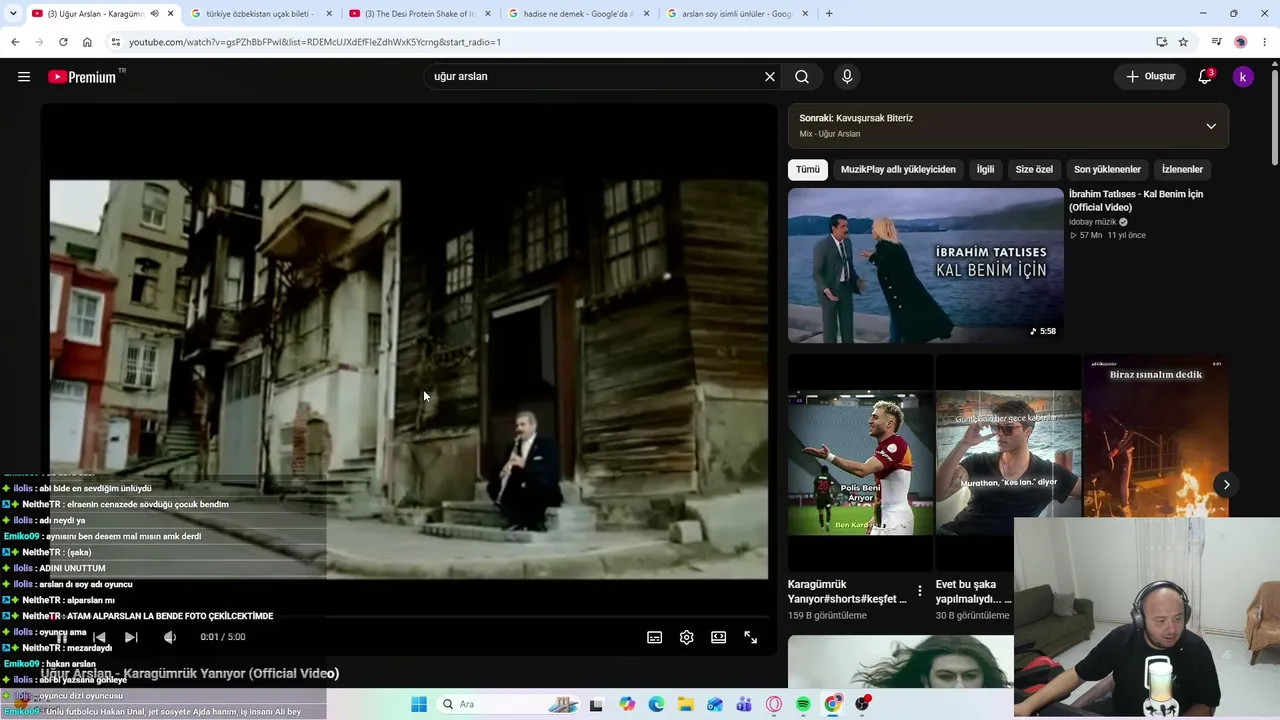Image resolution: width=1280 pixels, height=720 pixels.
Task: Mute the video player volume
Action: [170, 637]
